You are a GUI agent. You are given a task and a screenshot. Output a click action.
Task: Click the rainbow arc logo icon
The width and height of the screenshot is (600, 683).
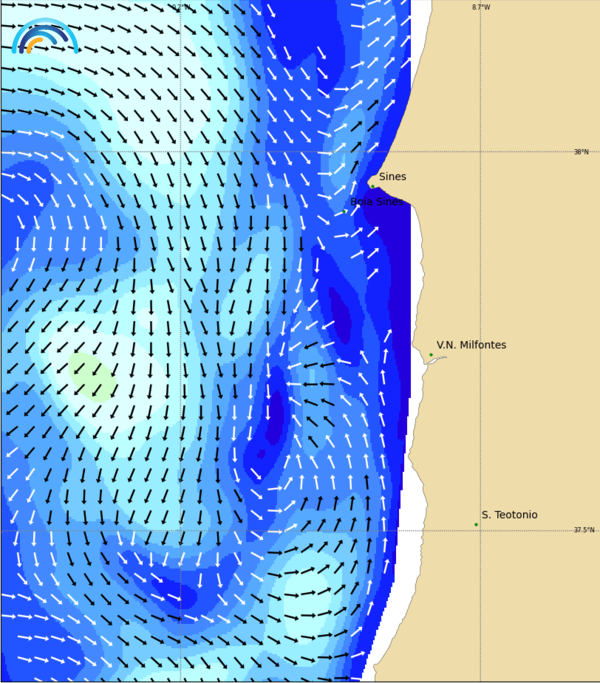point(45,36)
